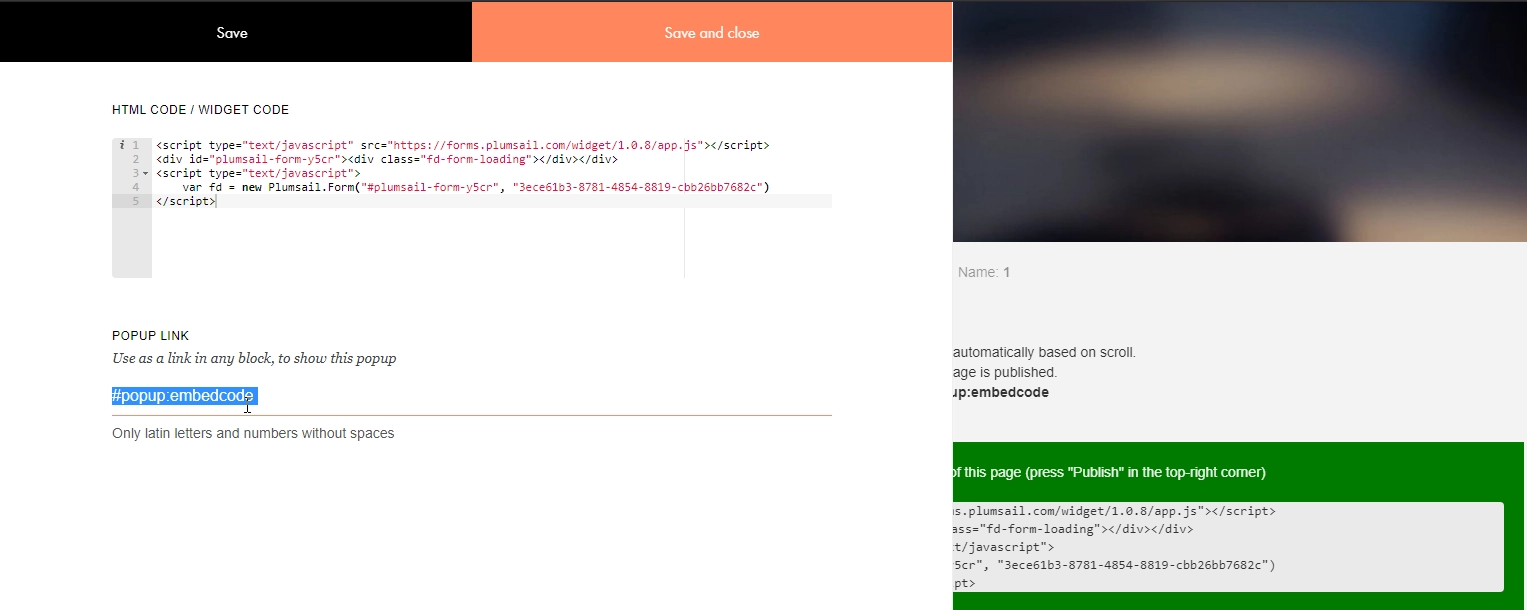The height and width of the screenshot is (610, 1527).
Task: Click gutter line number 2 in code editor
Action: (135, 159)
